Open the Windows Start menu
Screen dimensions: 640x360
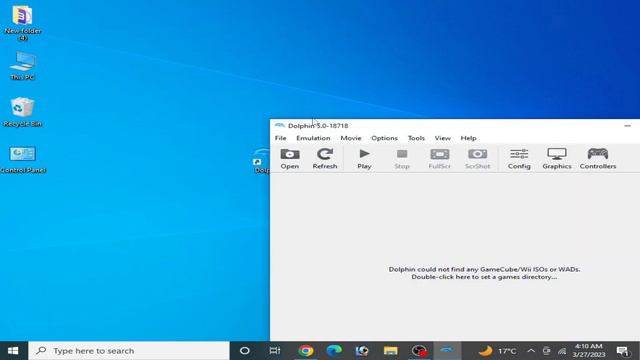pos(13,351)
